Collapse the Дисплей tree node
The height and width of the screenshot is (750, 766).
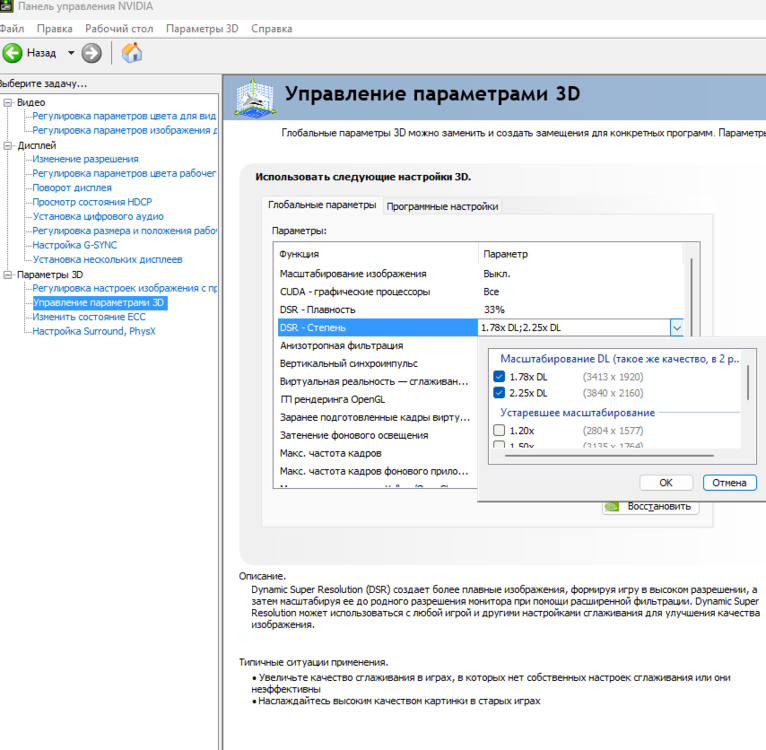[x=7, y=146]
